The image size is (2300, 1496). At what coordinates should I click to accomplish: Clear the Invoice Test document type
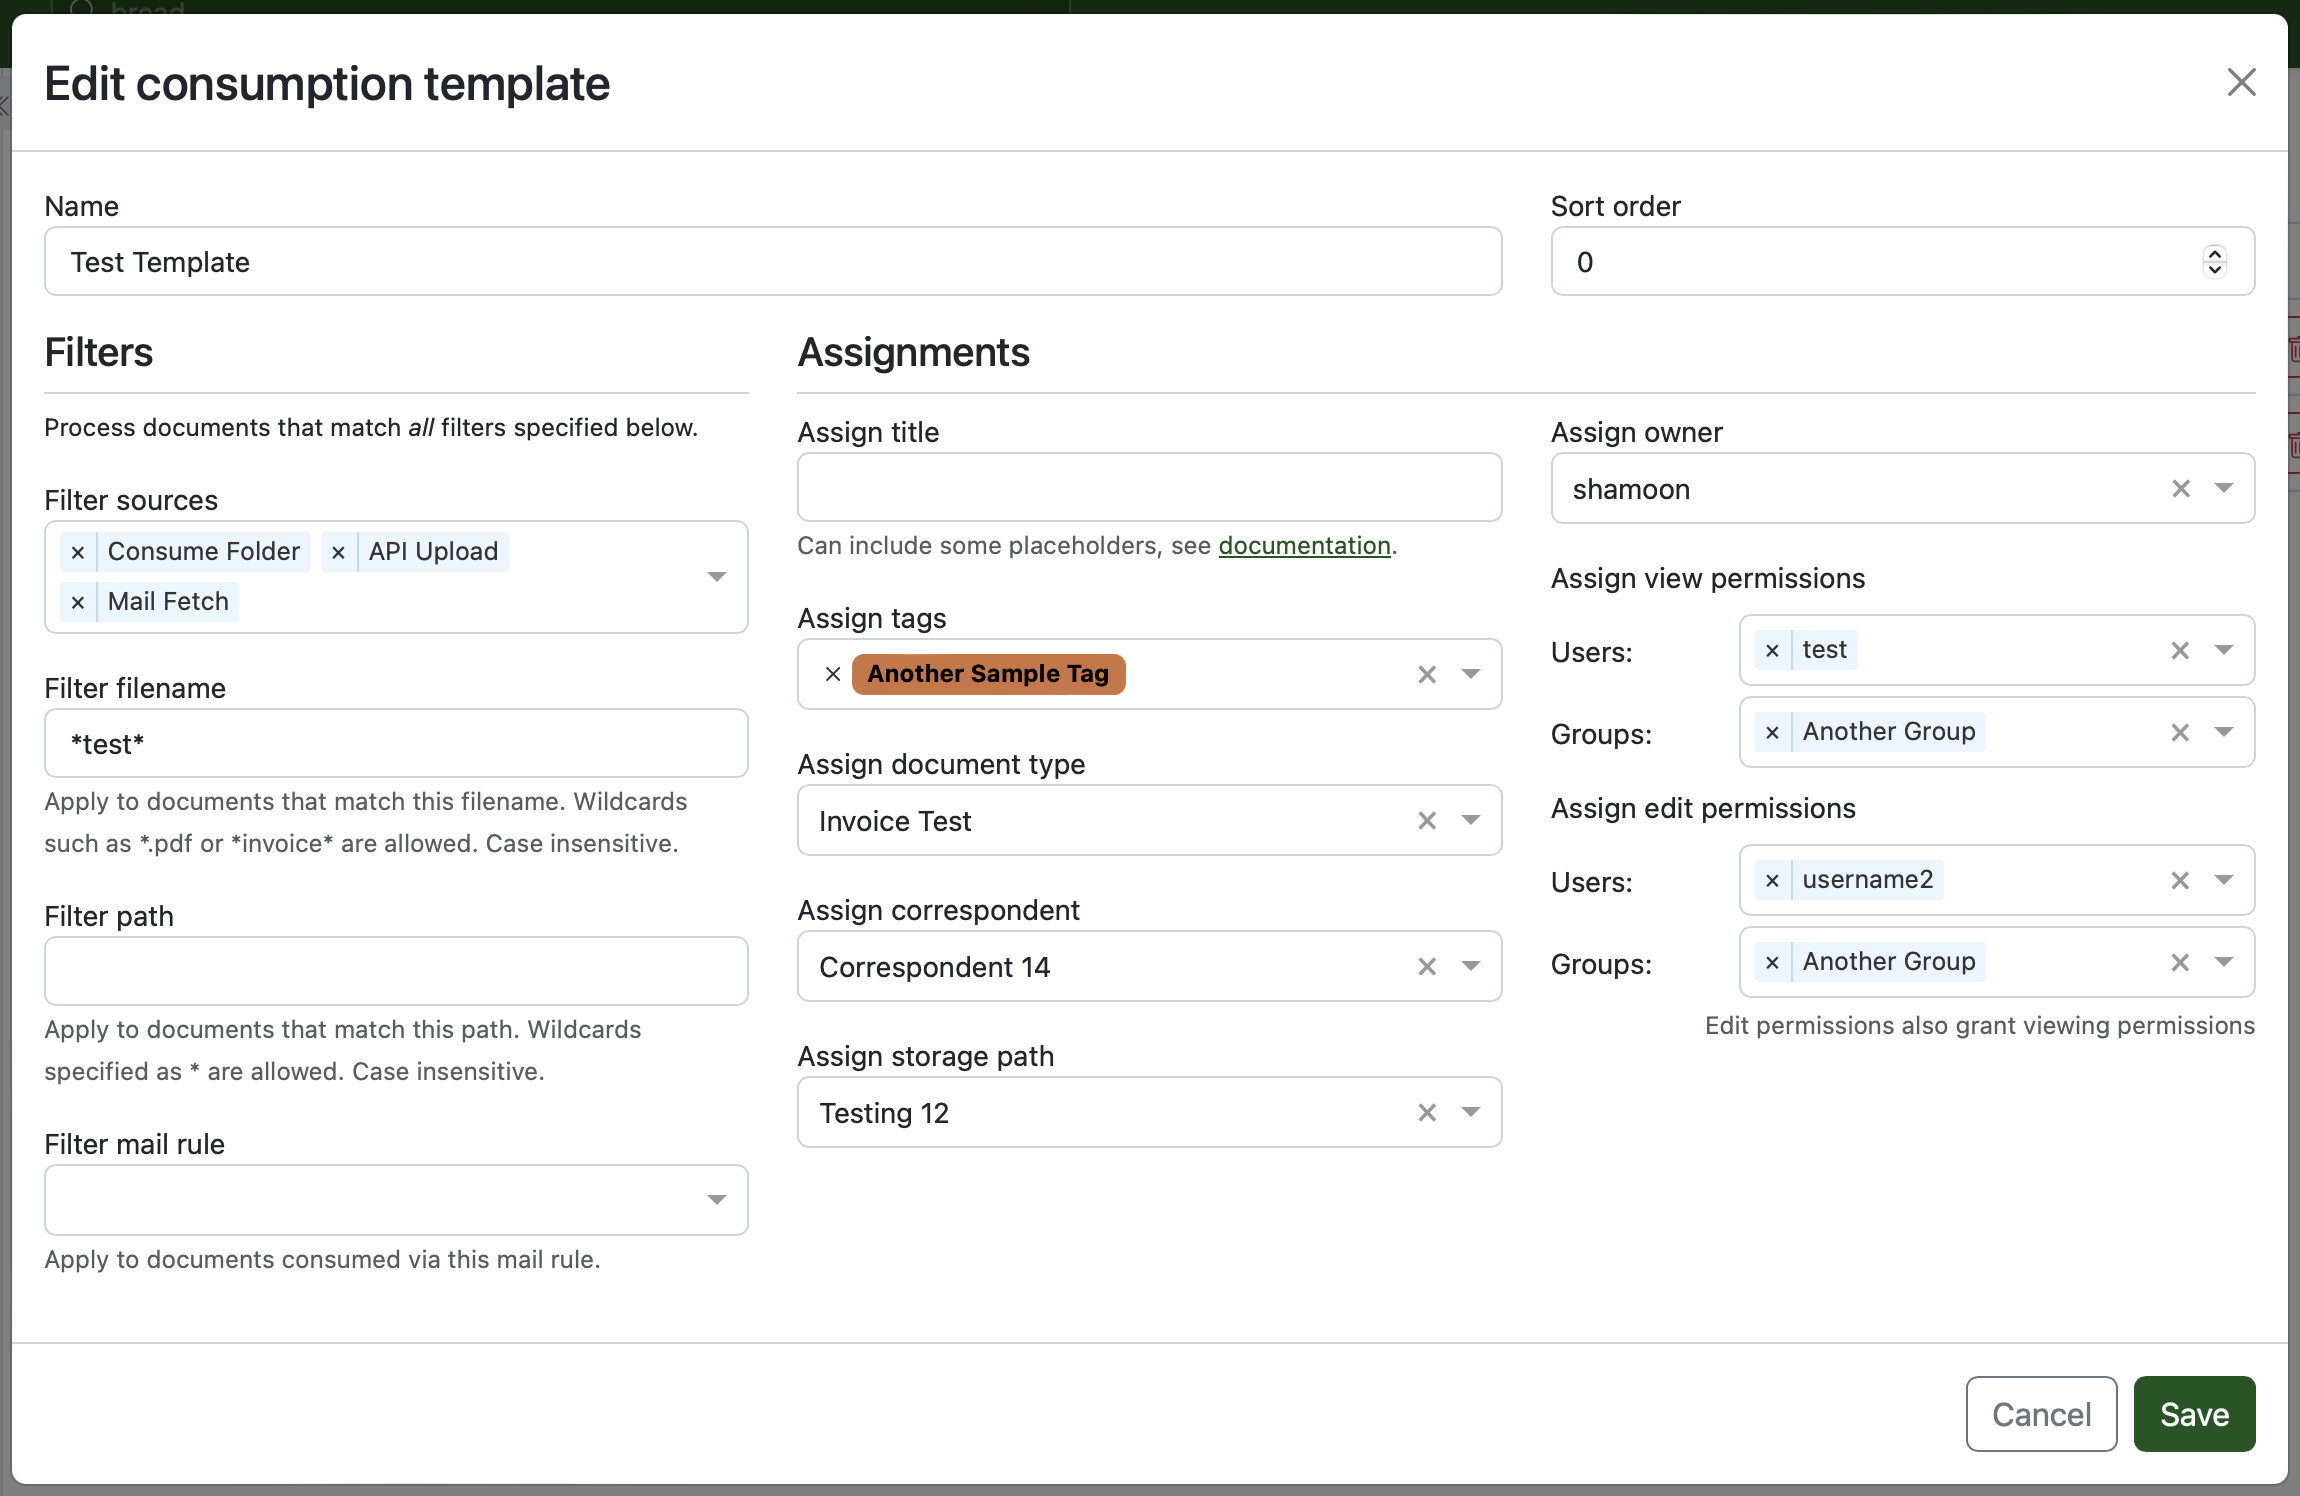[x=1427, y=821]
